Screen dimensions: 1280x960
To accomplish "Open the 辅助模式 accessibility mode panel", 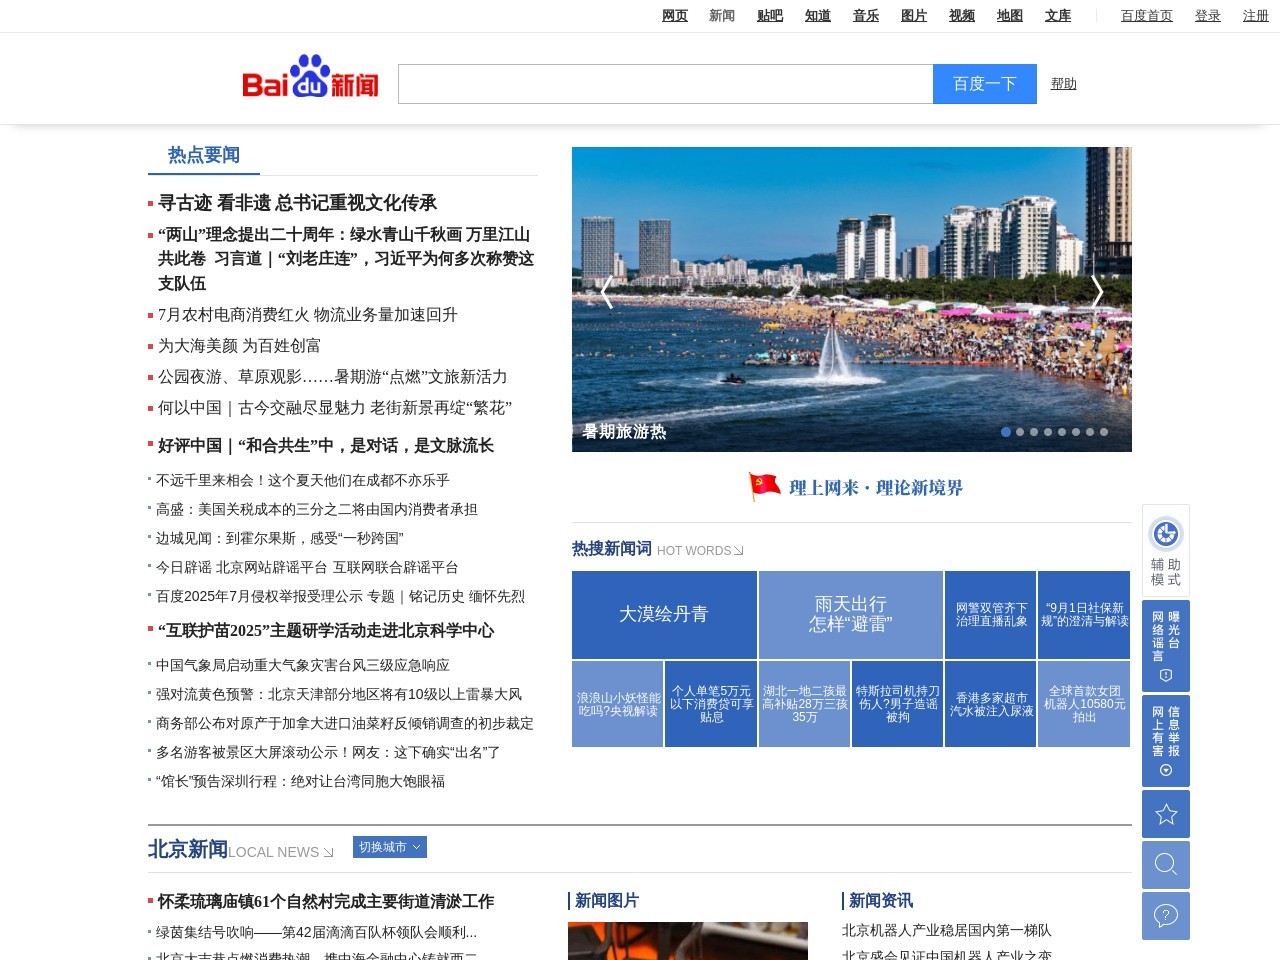I will point(1166,550).
